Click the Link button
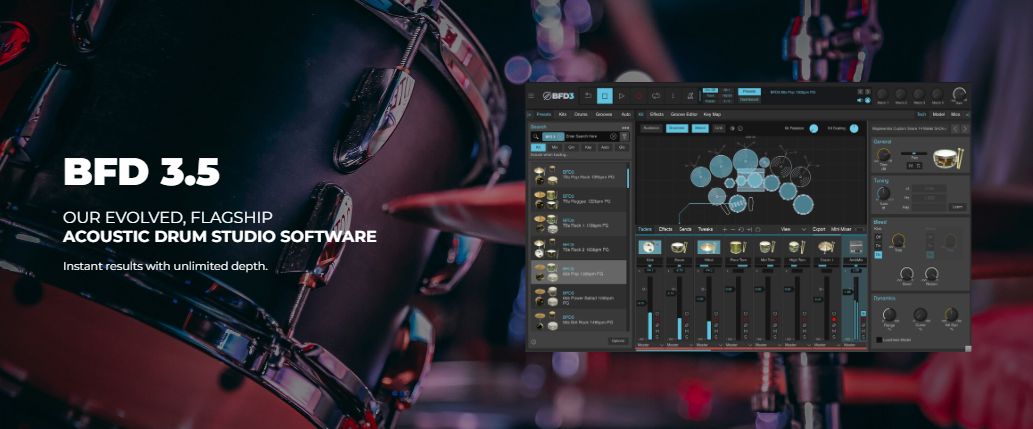This screenshot has height=429, width=1033. 719,128
